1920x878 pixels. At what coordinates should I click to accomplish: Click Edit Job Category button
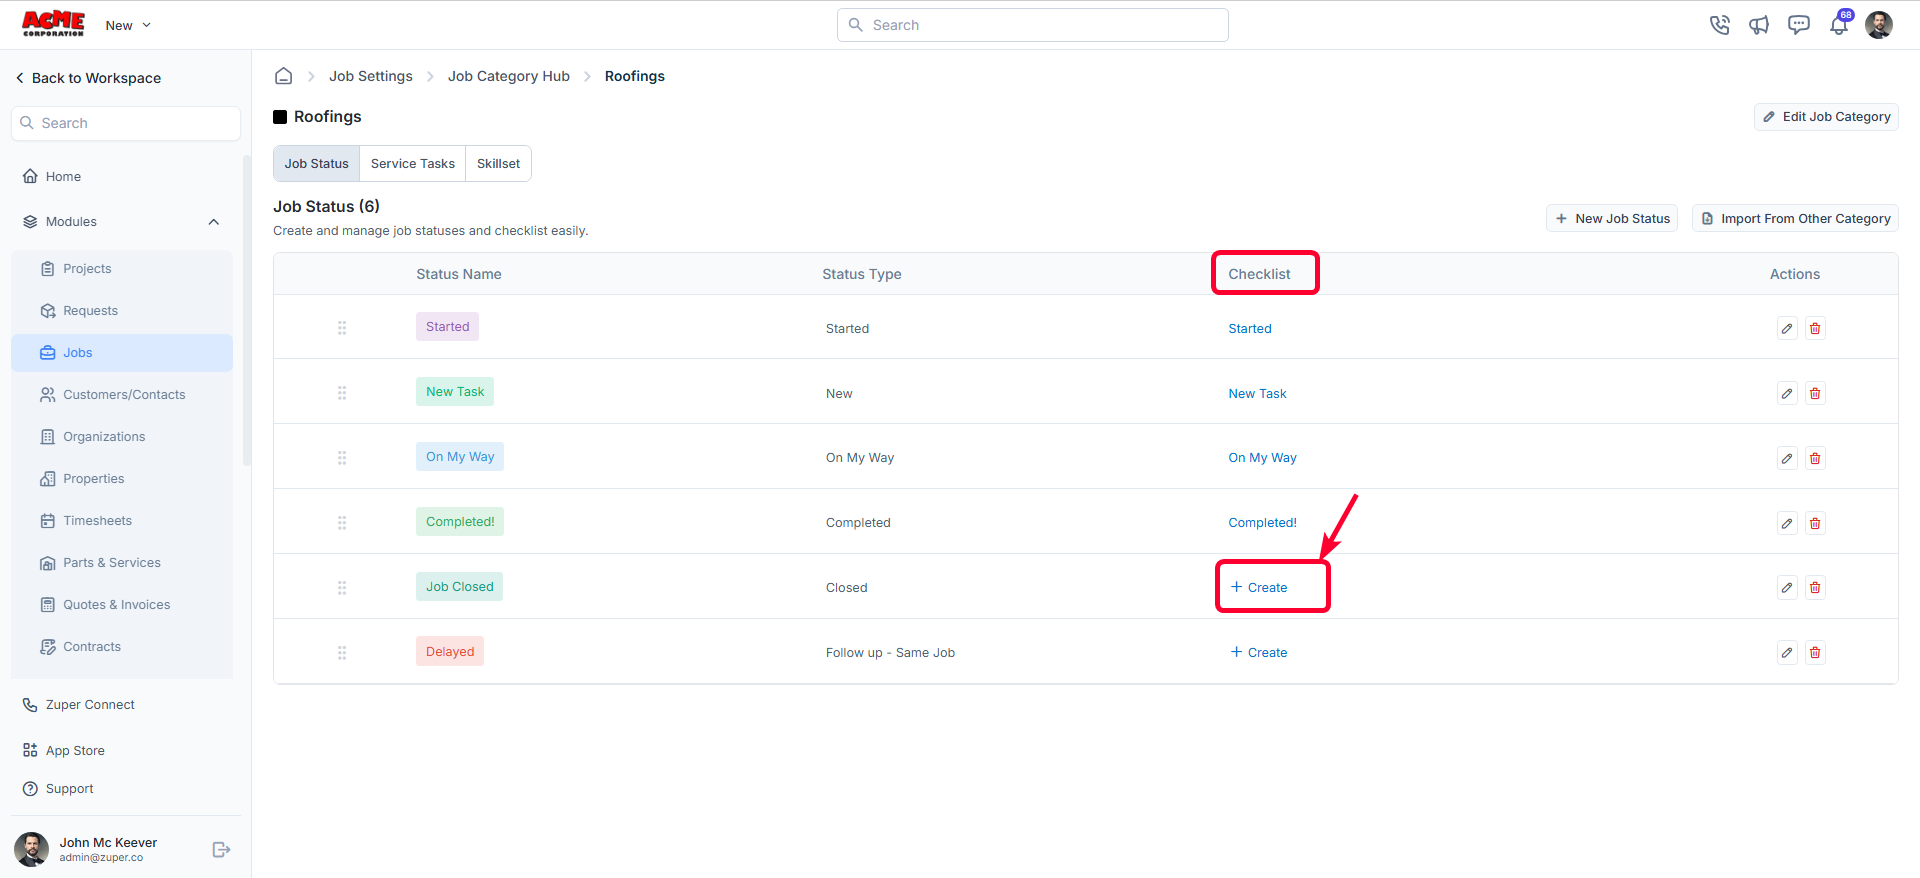point(1826,117)
